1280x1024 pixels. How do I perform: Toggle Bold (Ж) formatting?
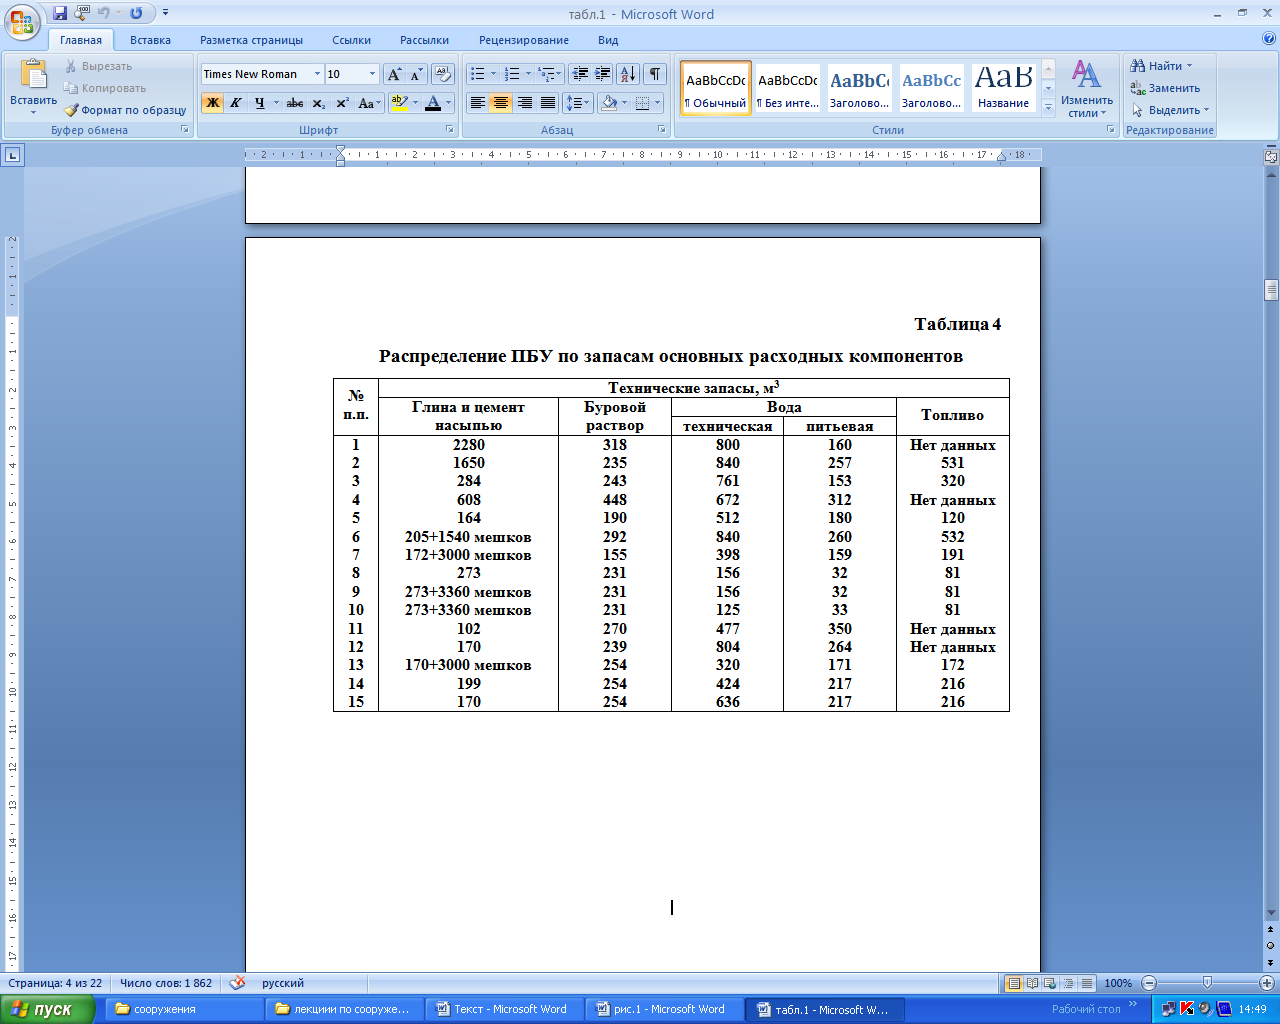[x=212, y=103]
